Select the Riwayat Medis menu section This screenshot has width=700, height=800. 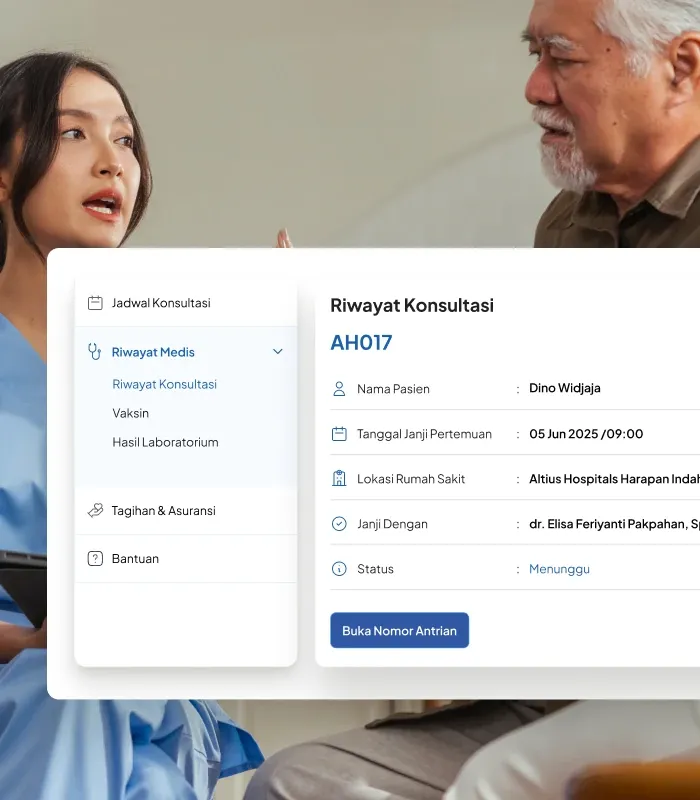(x=186, y=352)
